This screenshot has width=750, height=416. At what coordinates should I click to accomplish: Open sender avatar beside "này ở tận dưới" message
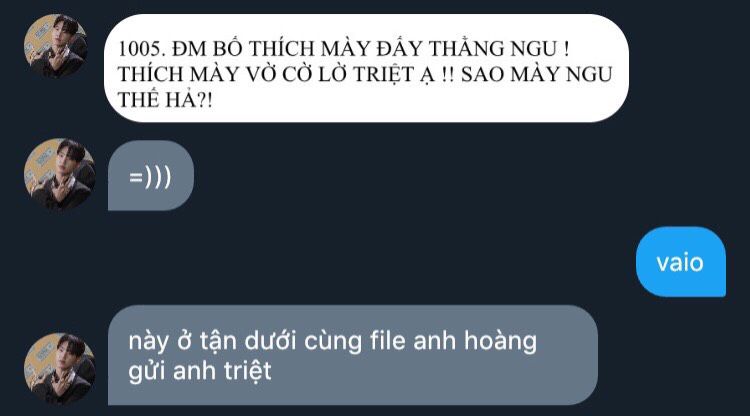[59, 369]
